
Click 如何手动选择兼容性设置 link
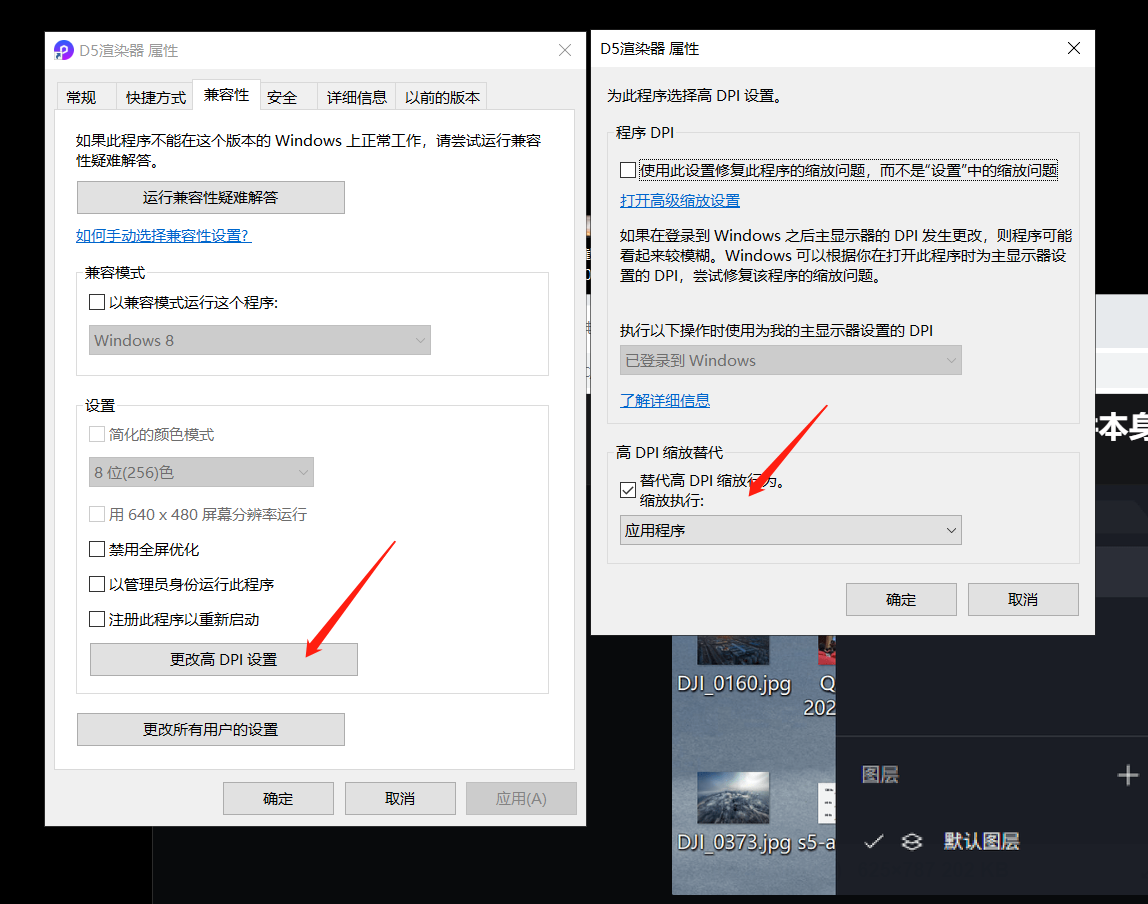click(x=163, y=236)
